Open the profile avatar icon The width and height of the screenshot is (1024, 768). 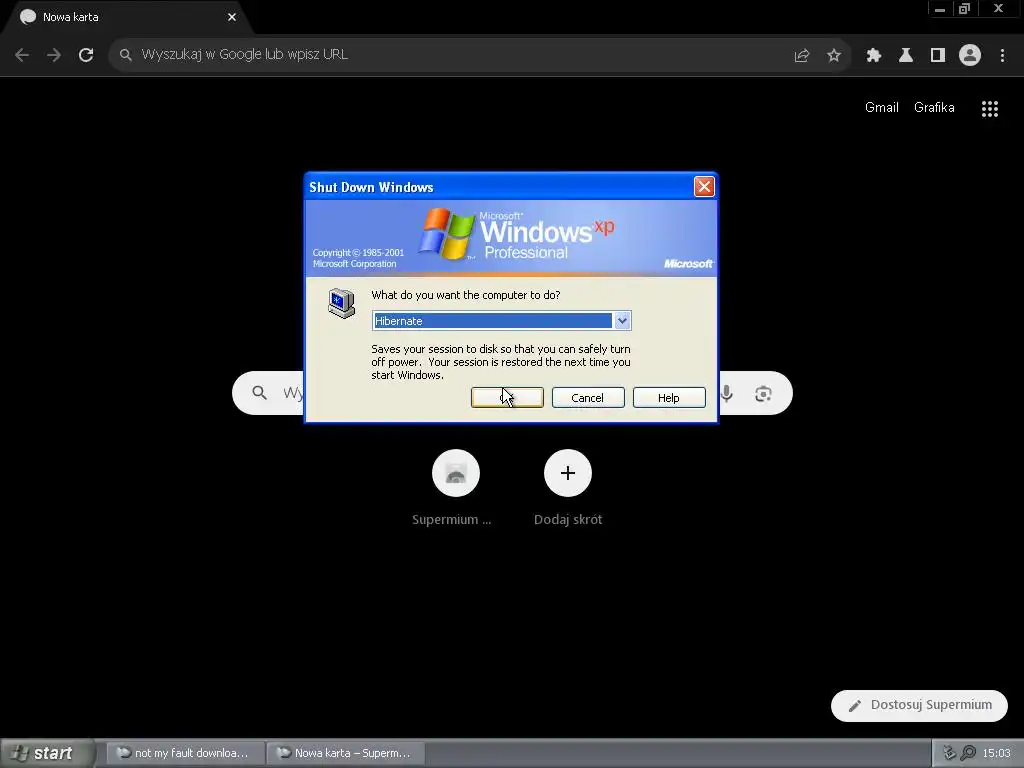pos(970,55)
